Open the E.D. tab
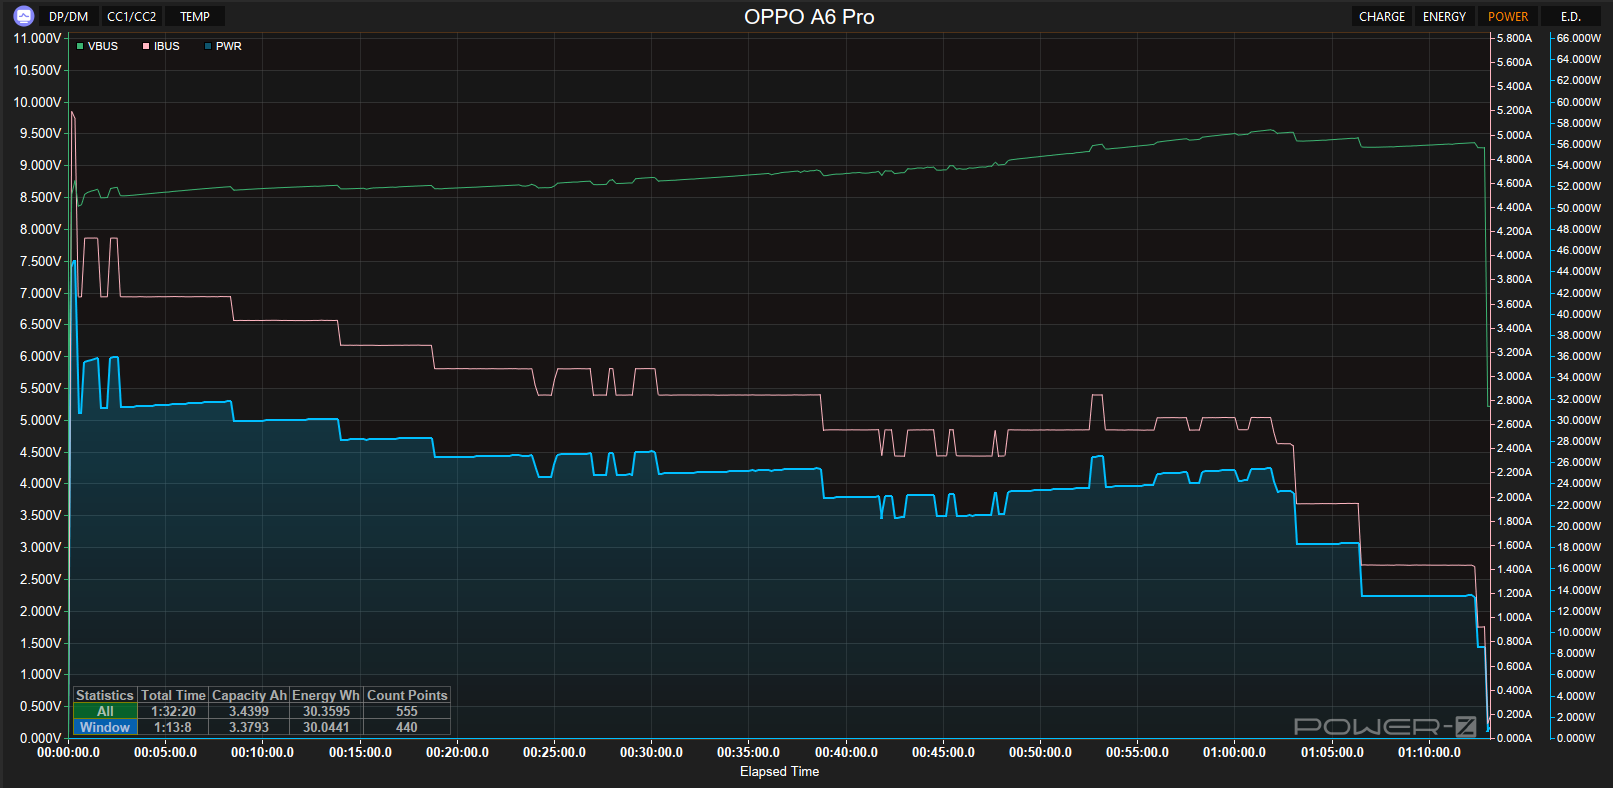 (1570, 17)
